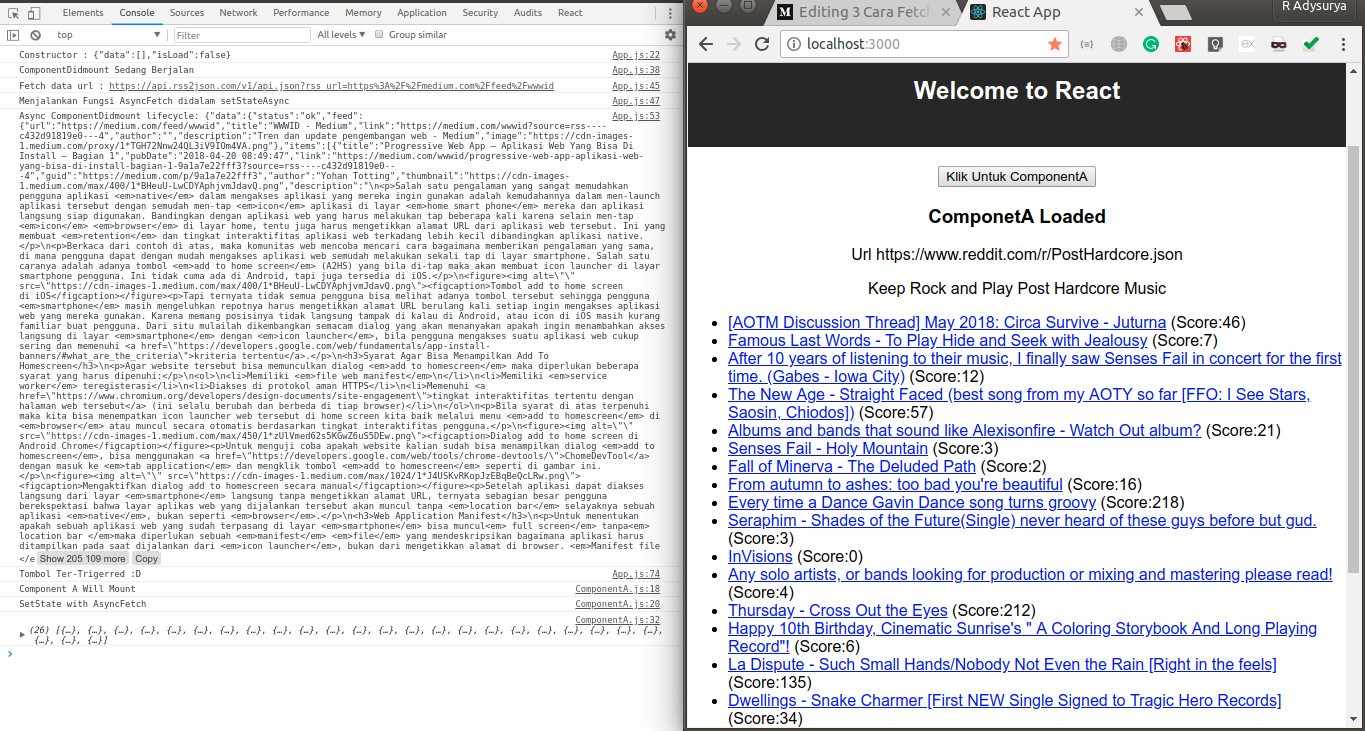Open the Senses Fail - Holy Mountain link
Image resolution: width=1365 pixels, height=731 pixels.
(827, 448)
